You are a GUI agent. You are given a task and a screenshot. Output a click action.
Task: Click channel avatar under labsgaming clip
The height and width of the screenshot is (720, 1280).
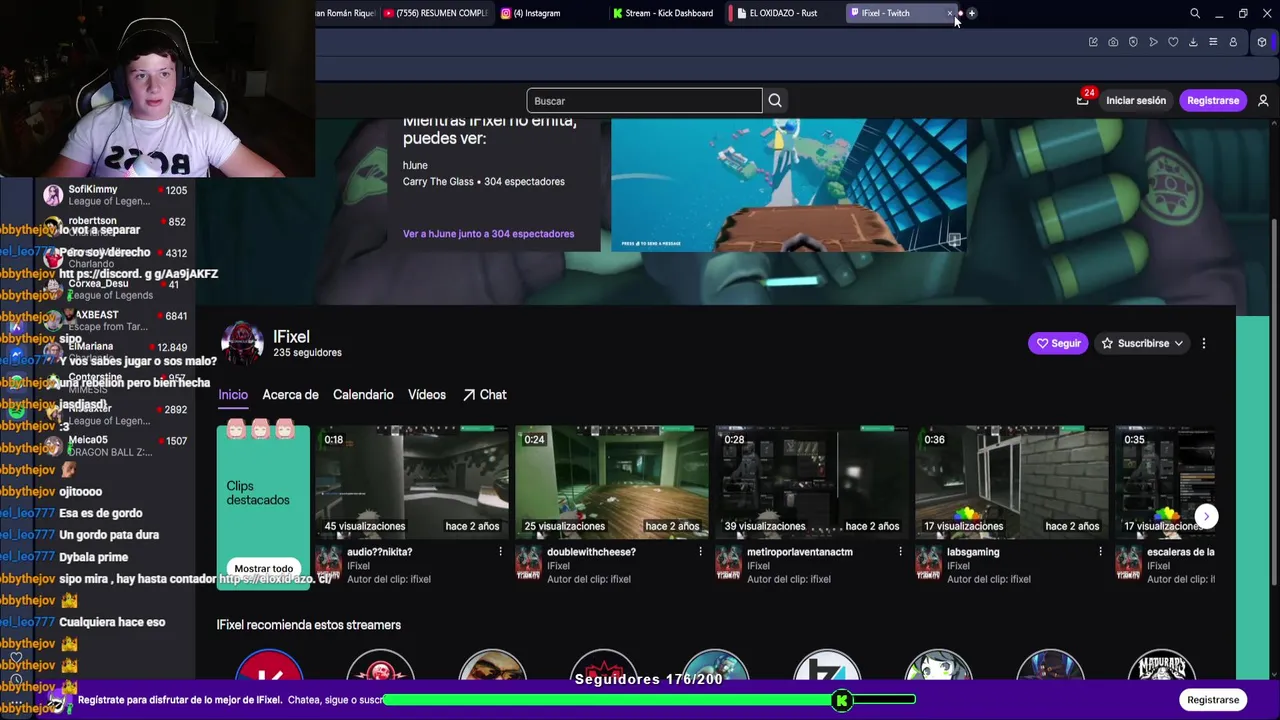click(x=928, y=564)
